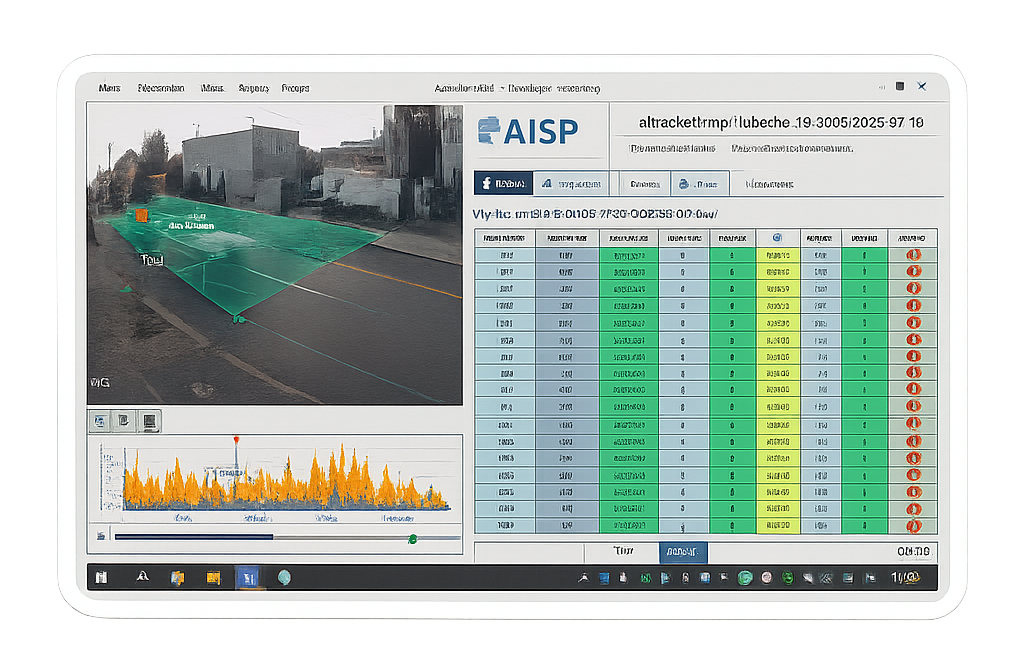Open the blue and yellow folder icon in the taskbar
Viewport: 1024px width, 659px height.
tap(177, 577)
